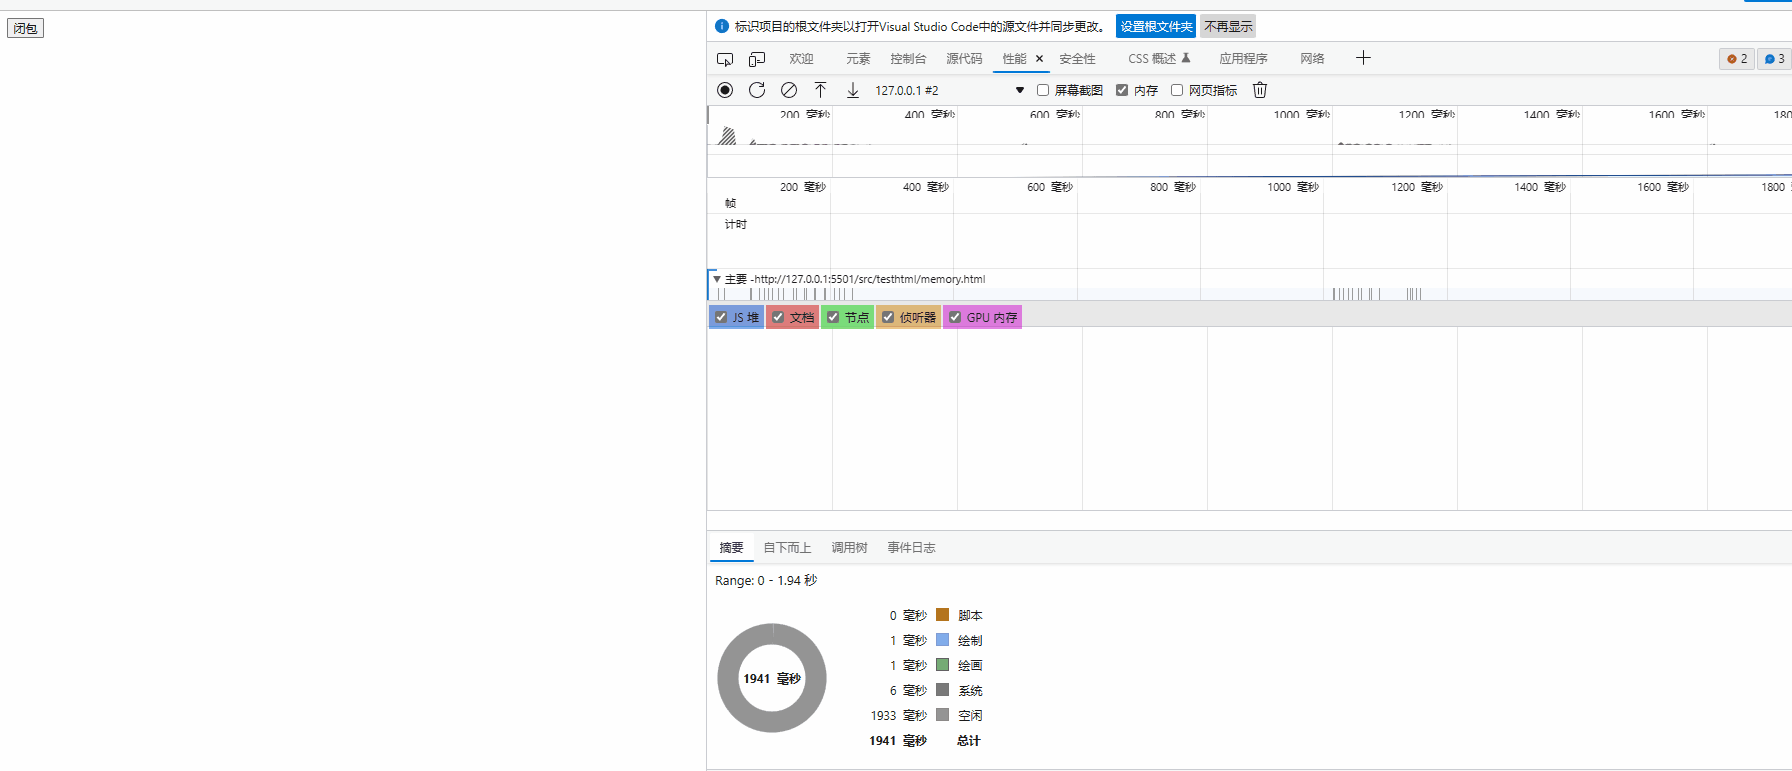Click the download profile arrow icon
Viewport: 1792px width, 771px height.
click(x=853, y=90)
